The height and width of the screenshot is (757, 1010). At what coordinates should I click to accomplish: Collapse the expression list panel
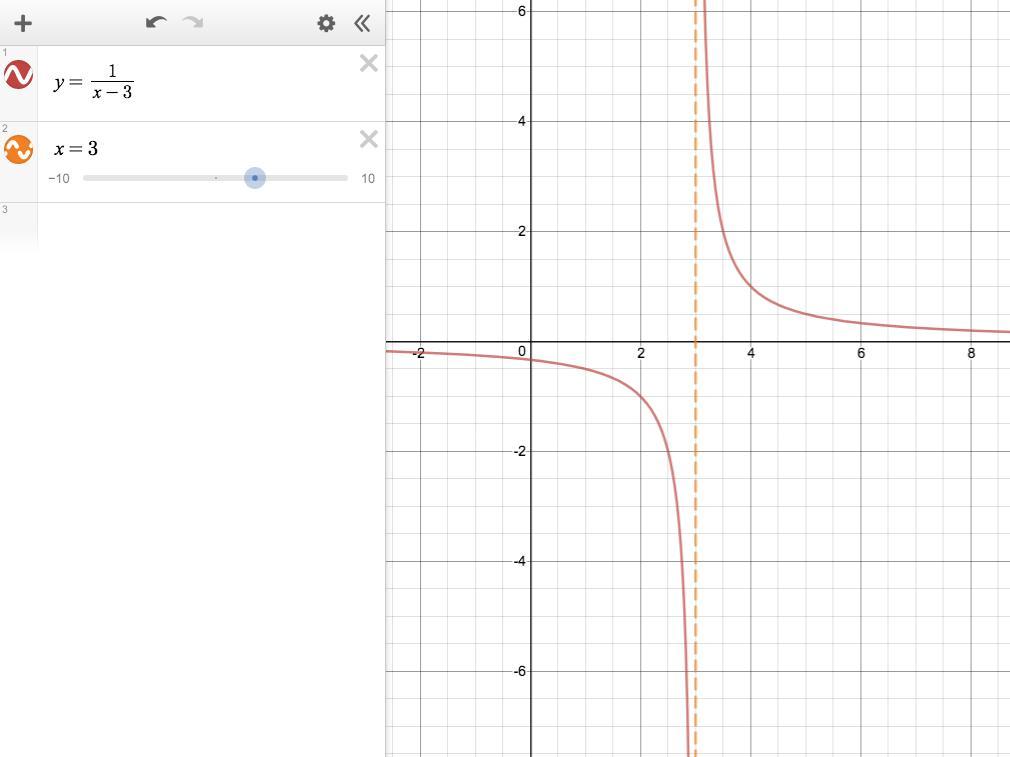coord(362,24)
